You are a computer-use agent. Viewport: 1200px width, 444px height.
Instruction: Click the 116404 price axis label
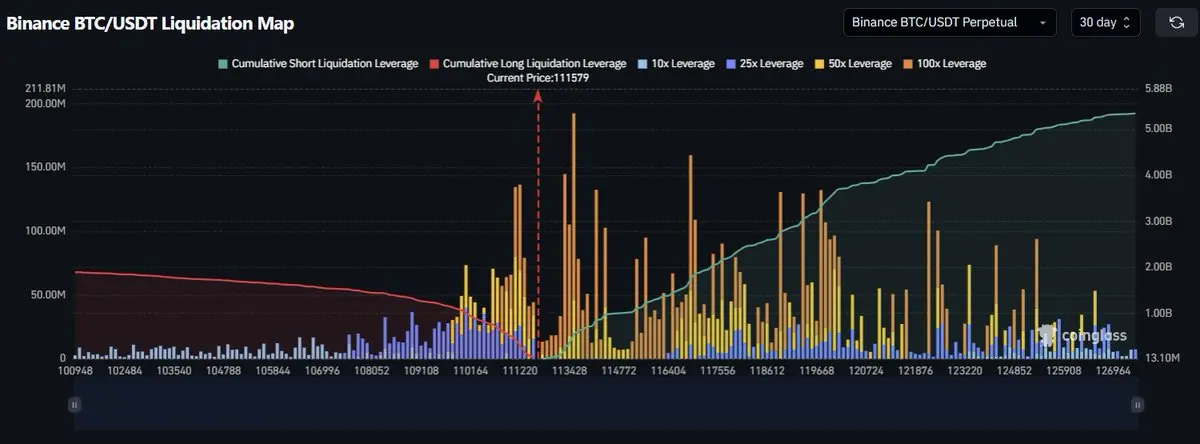click(x=668, y=370)
